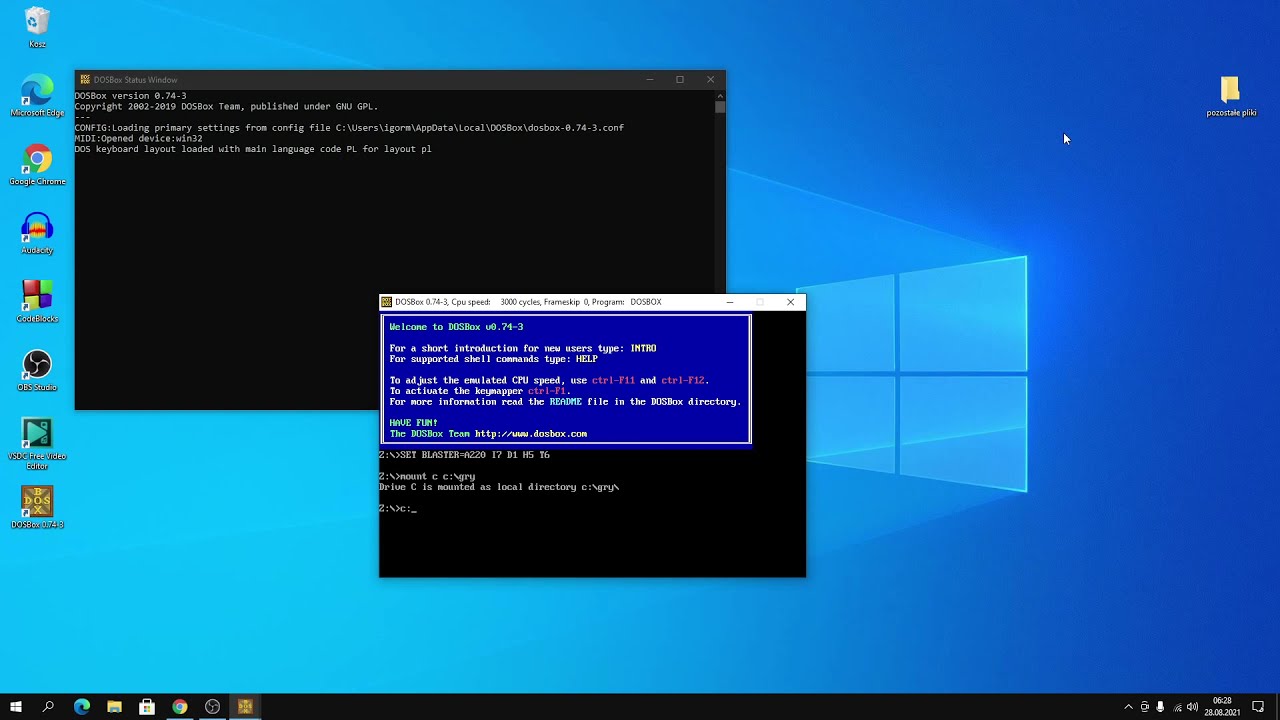Click the DOS keyboard layout loaded line
This screenshot has width=1280, height=720.
tap(253, 149)
